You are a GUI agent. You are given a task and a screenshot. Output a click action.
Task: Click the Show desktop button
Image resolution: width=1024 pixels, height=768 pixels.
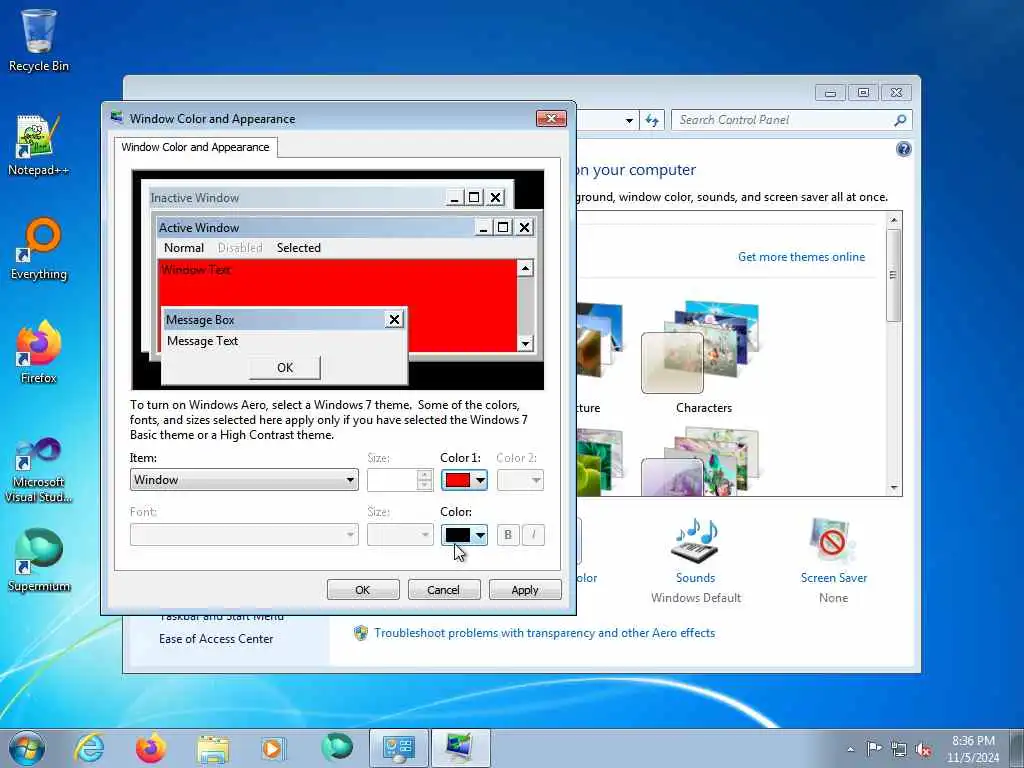pyautogui.click(x=1017, y=748)
